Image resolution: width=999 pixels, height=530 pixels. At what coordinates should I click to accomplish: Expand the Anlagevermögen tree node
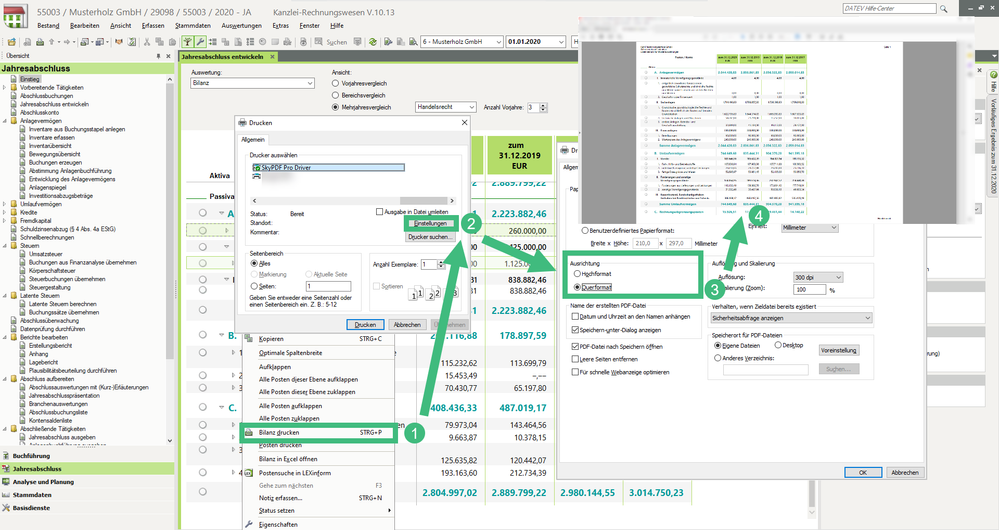click(5, 120)
